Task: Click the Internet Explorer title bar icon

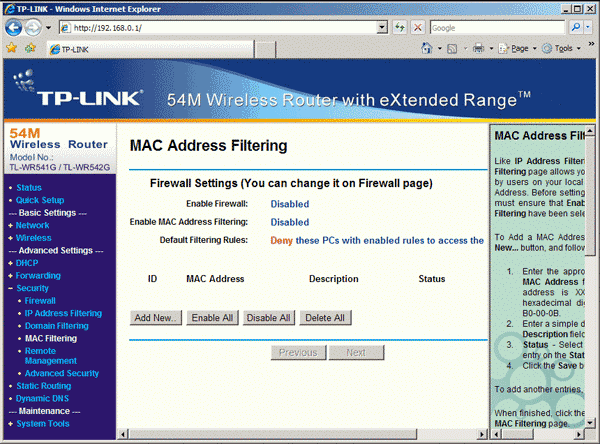Action: [x=10, y=9]
